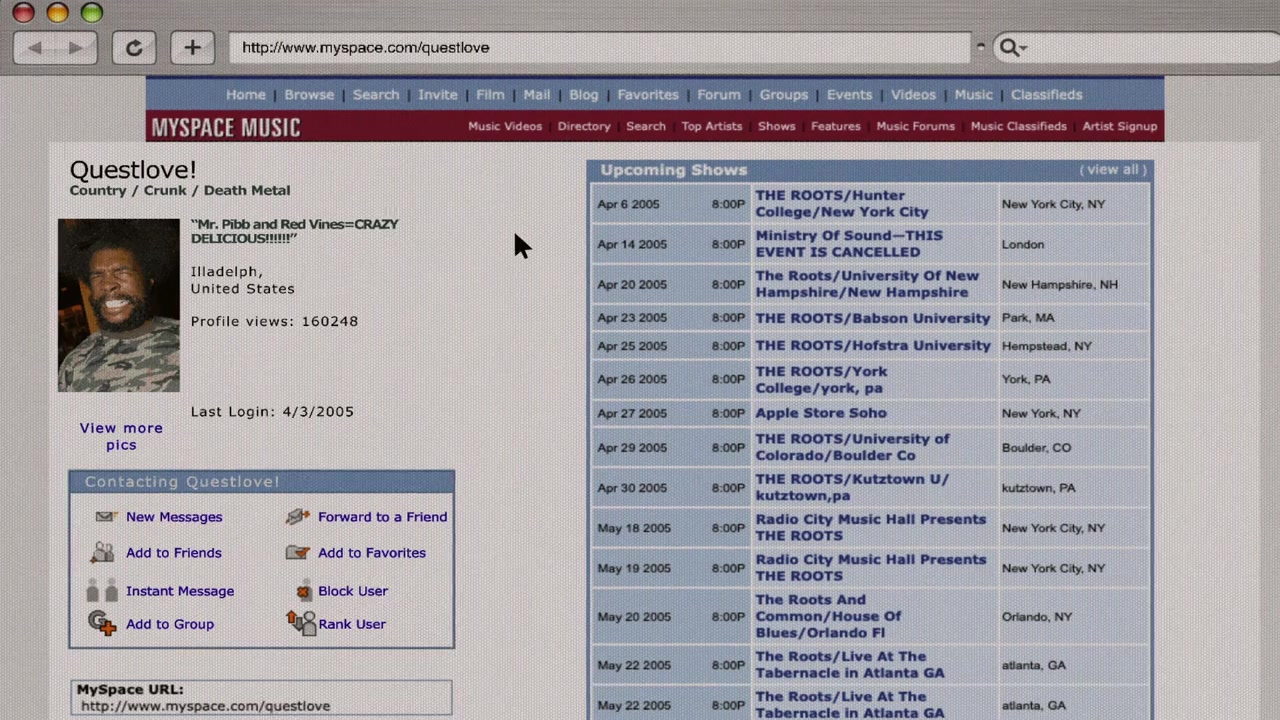The width and height of the screenshot is (1280, 720).
Task: Expand the browser search magnifier dropdown
Action: [x=1012, y=48]
